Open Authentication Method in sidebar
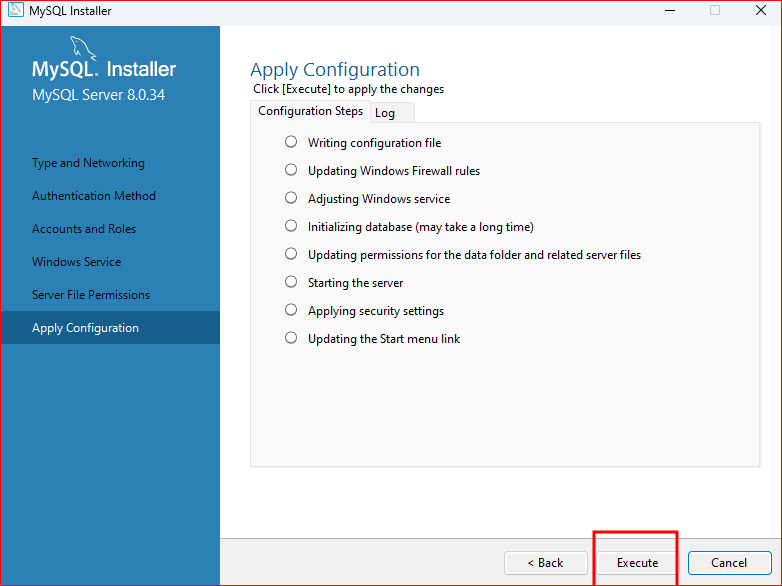Viewport: 782px width, 586px height. pyautogui.click(x=94, y=196)
